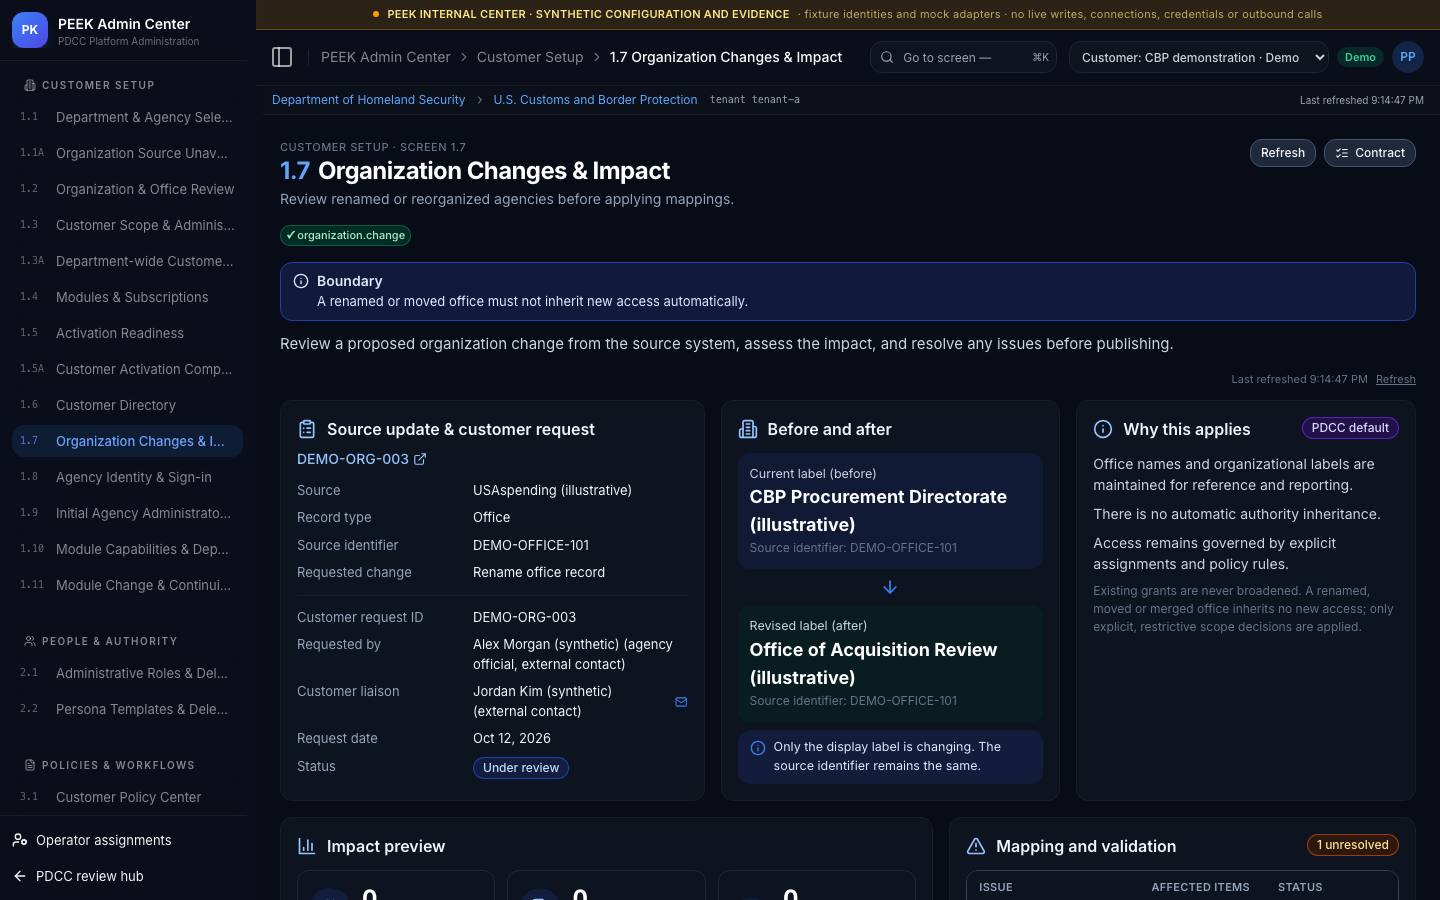The height and width of the screenshot is (900, 1440).
Task: Click the small Refresh link under description
Action: (1395, 379)
